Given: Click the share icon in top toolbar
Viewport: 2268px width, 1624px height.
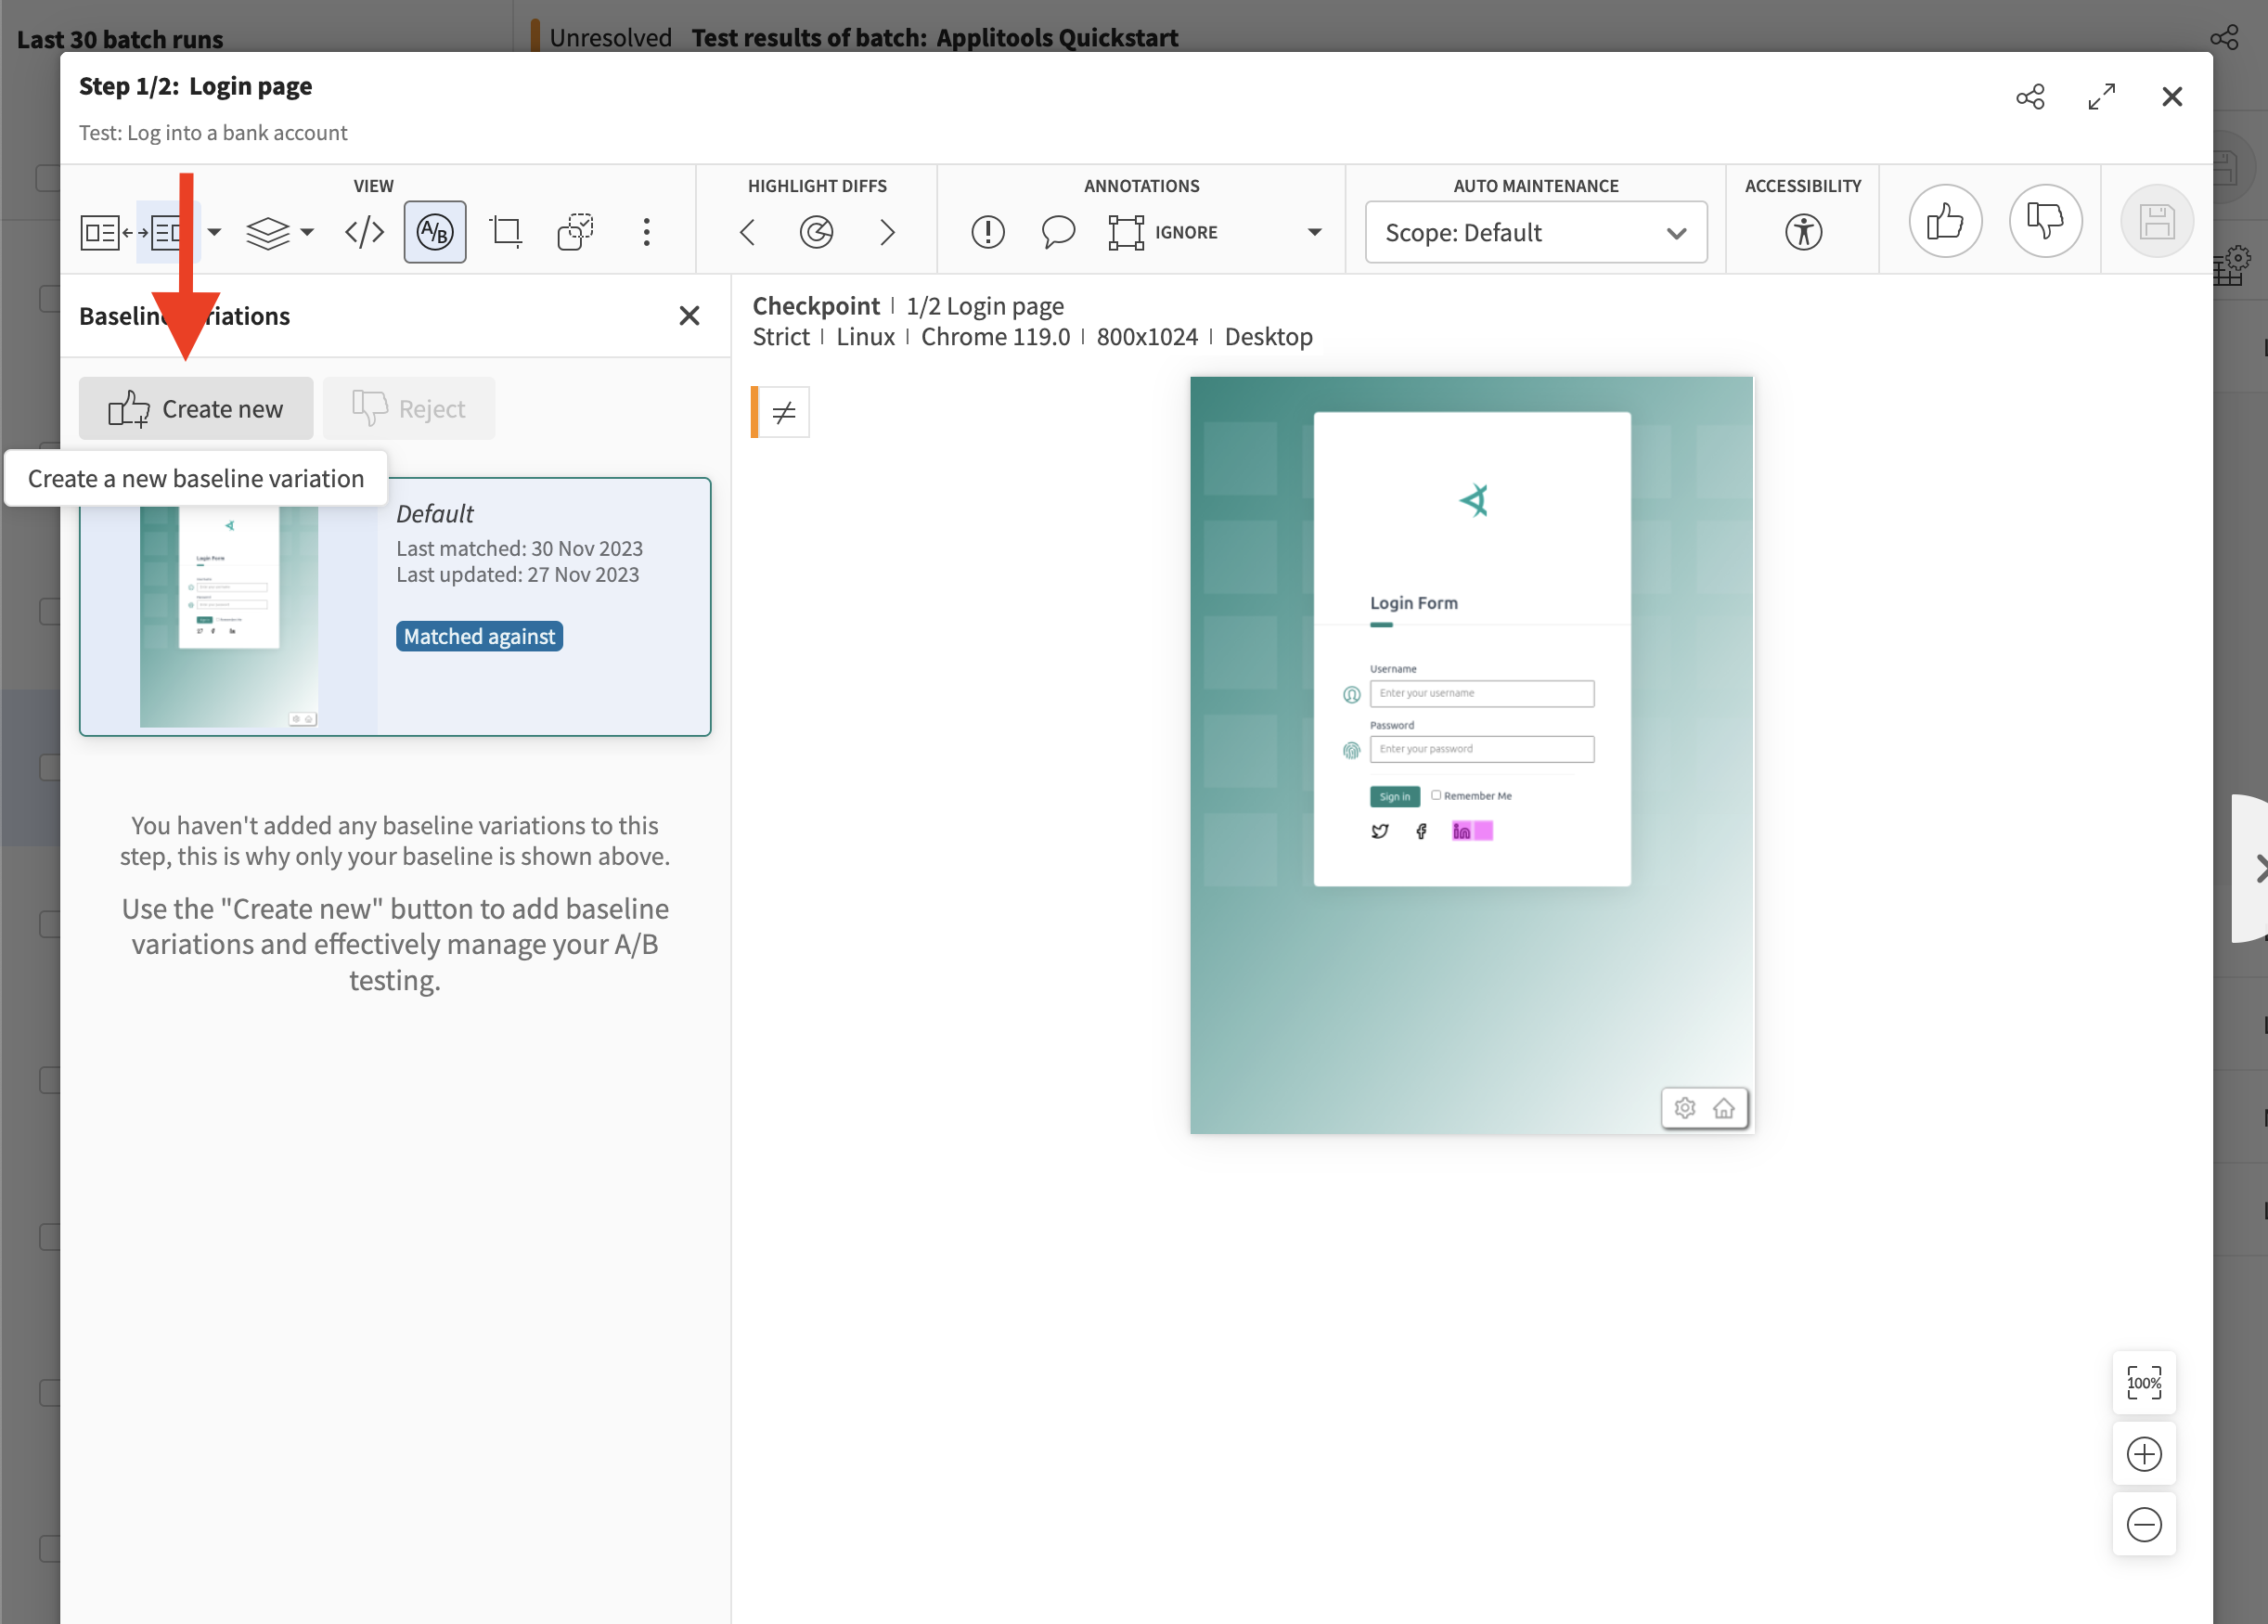Looking at the screenshot, I should pos(2030,97).
